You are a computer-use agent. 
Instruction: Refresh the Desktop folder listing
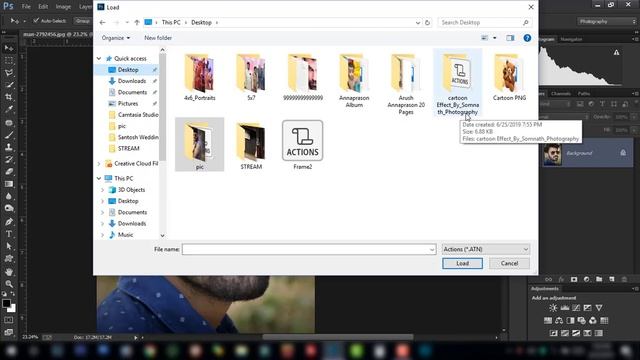point(427,22)
